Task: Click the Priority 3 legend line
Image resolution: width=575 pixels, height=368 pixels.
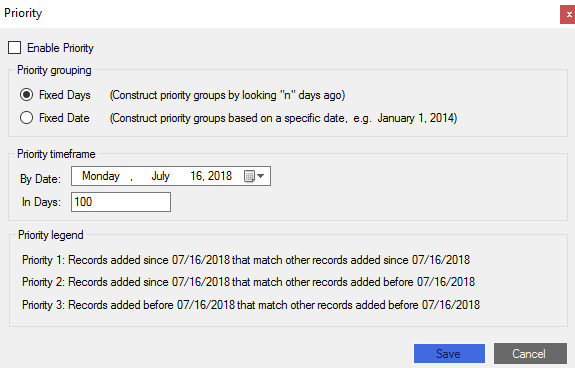Action: [251, 305]
